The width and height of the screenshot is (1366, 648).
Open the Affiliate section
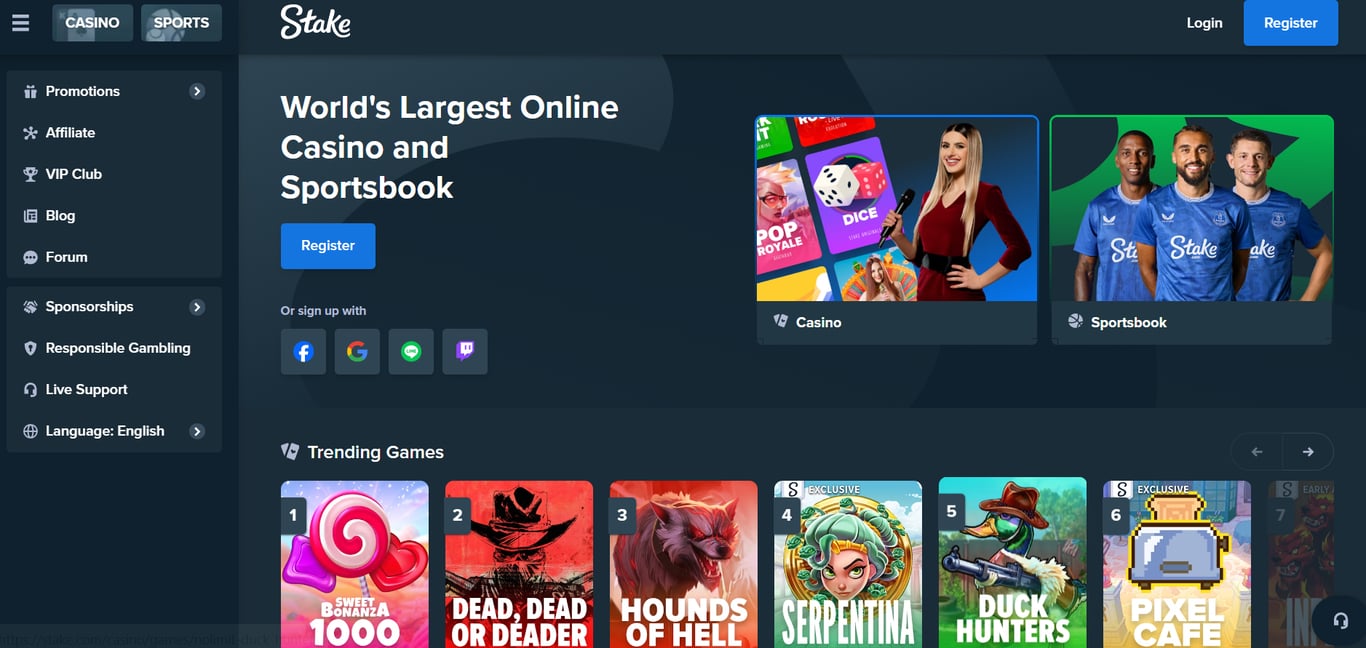pyautogui.click(x=75, y=132)
